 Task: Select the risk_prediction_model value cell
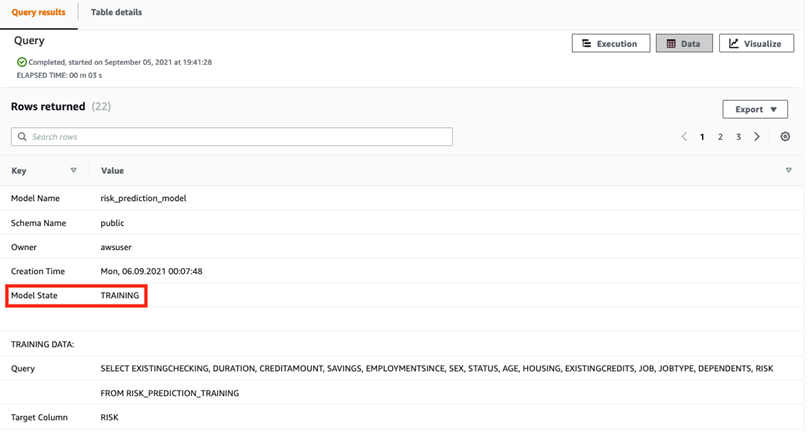pyautogui.click(x=143, y=199)
